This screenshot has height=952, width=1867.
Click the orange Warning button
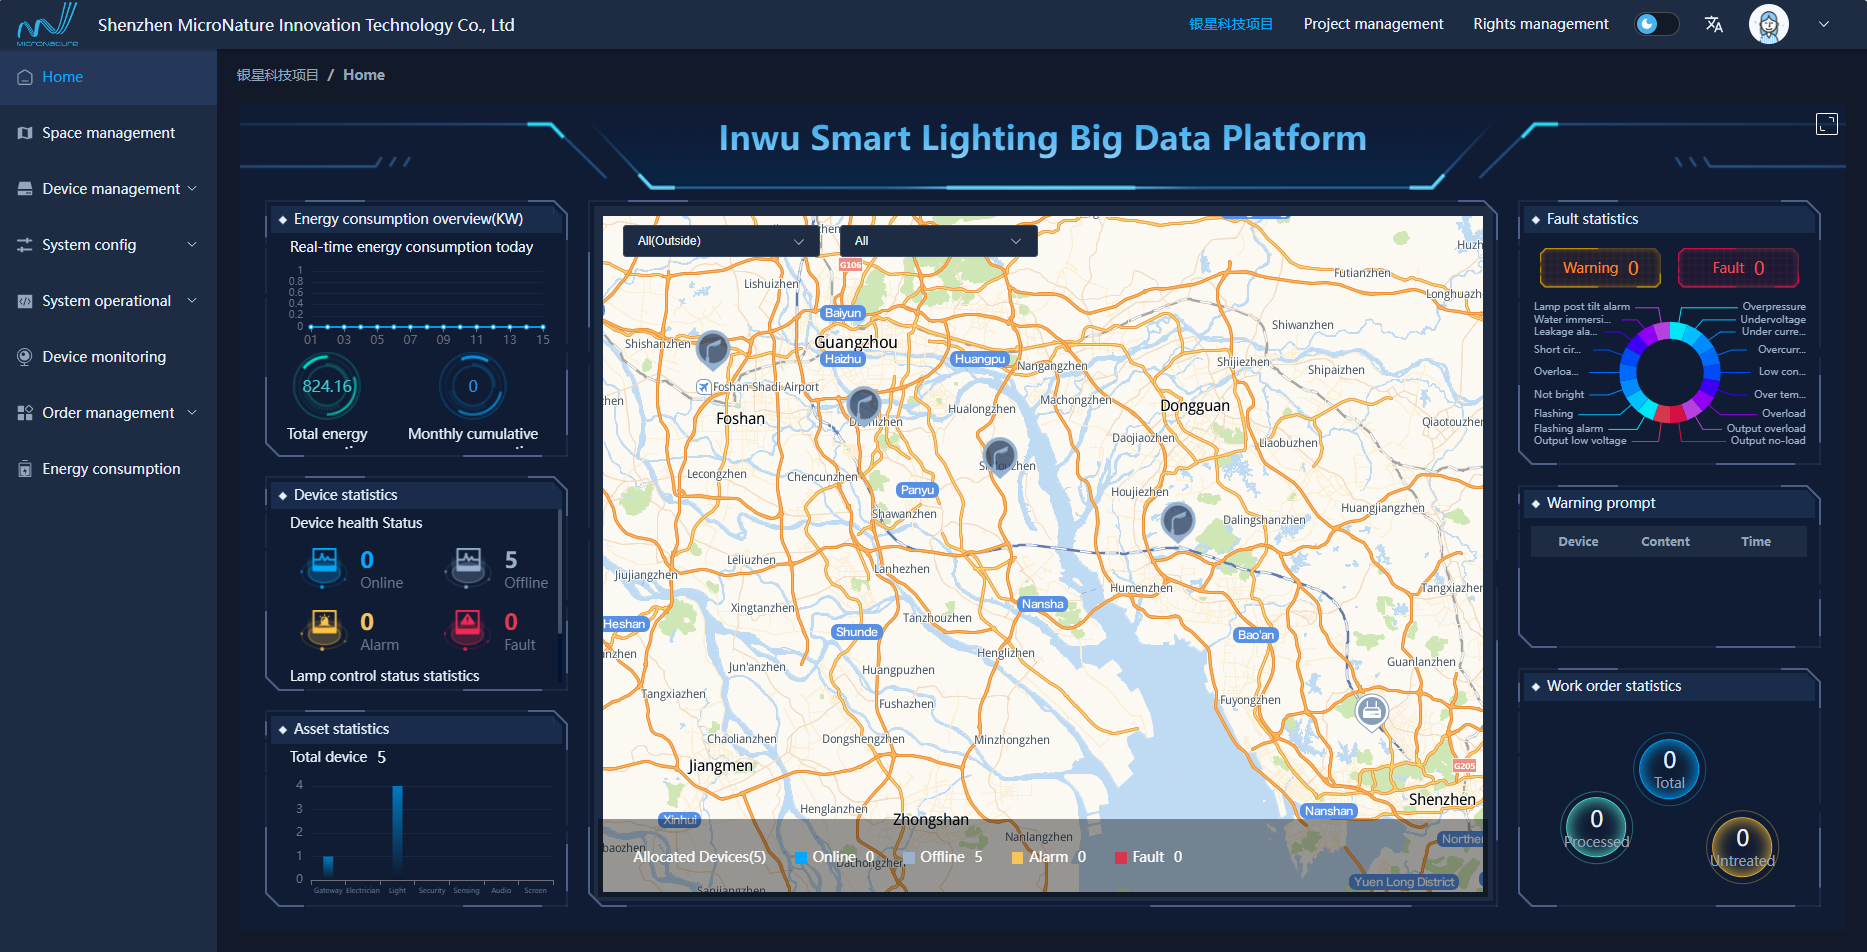coord(1599,268)
